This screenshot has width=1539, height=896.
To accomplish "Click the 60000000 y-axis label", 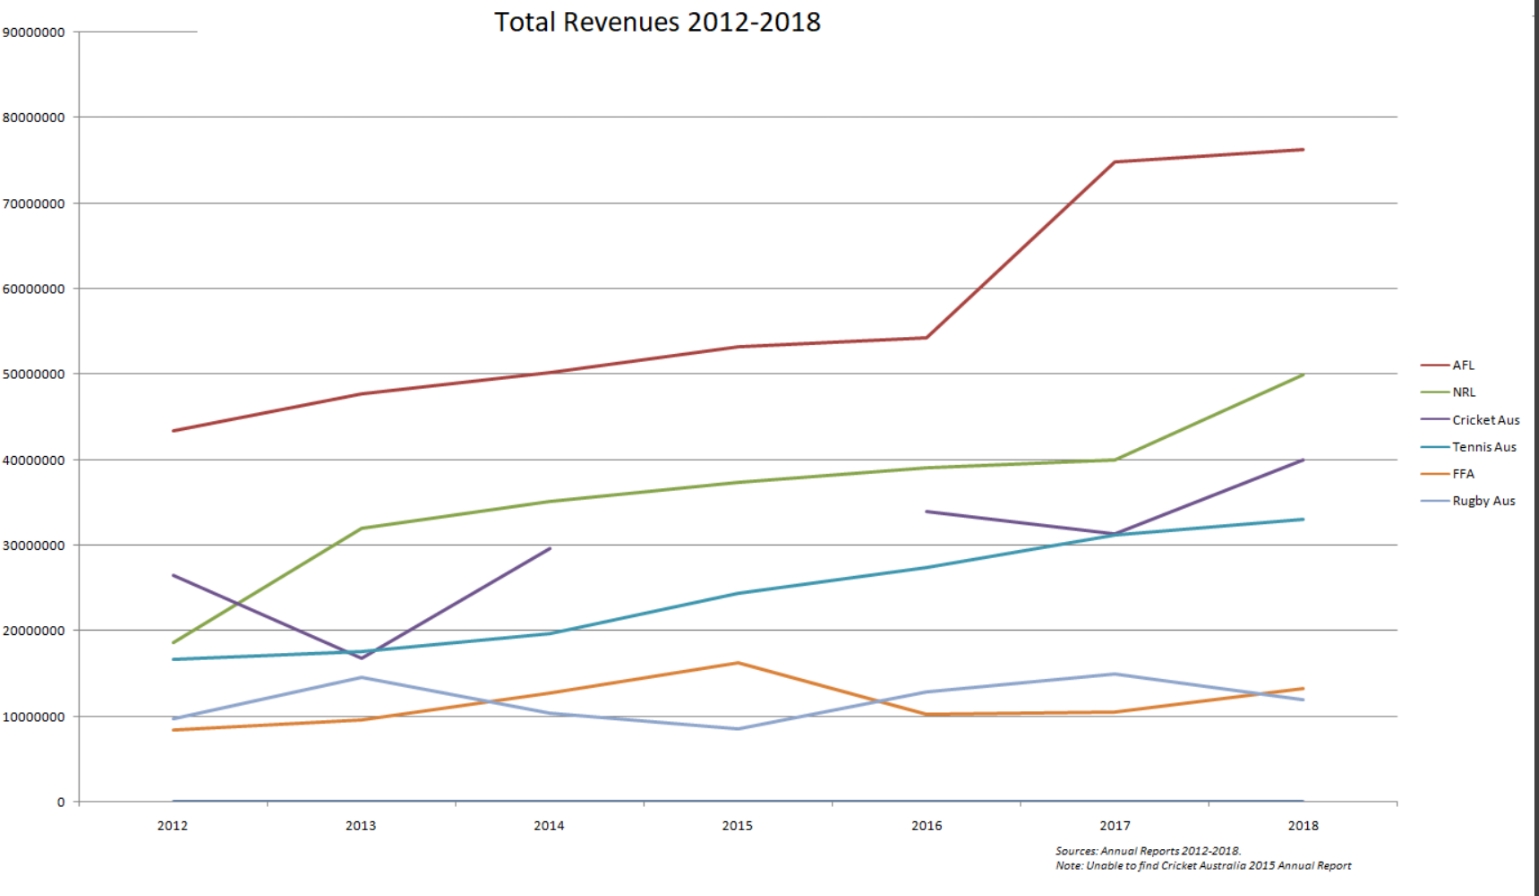I will [34, 289].
